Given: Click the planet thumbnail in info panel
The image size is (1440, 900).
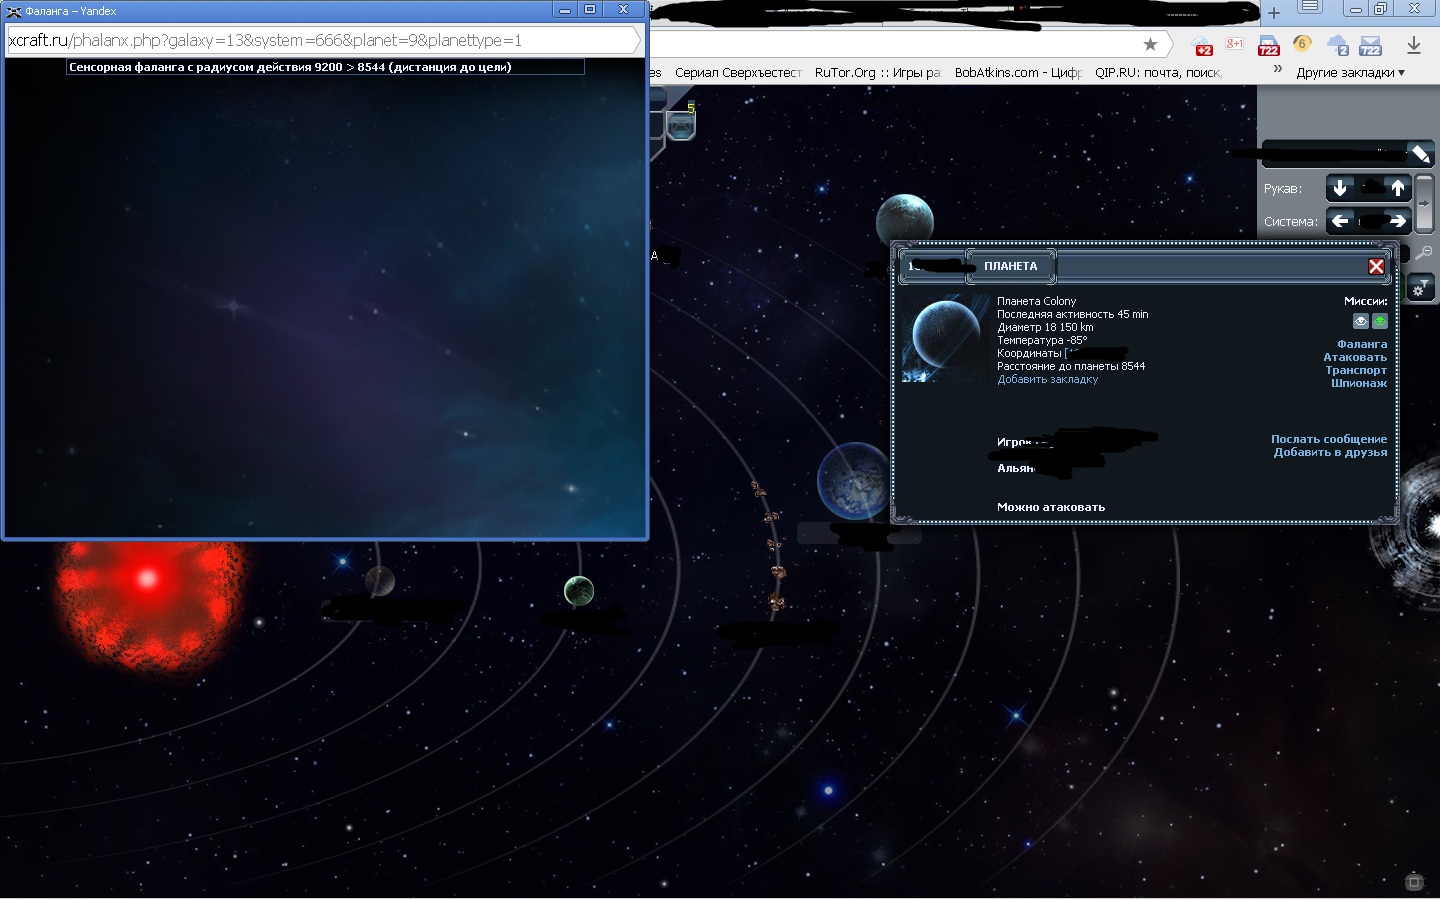Looking at the screenshot, I should click(x=945, y=338).
